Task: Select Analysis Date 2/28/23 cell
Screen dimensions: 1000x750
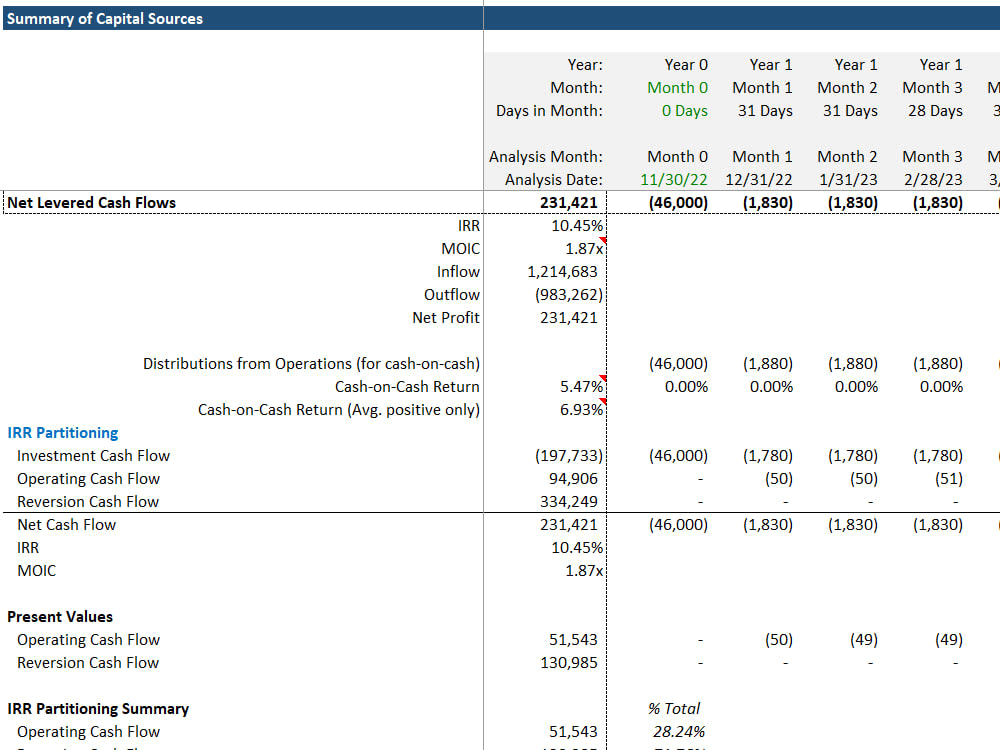Action: tap(932, 180)
